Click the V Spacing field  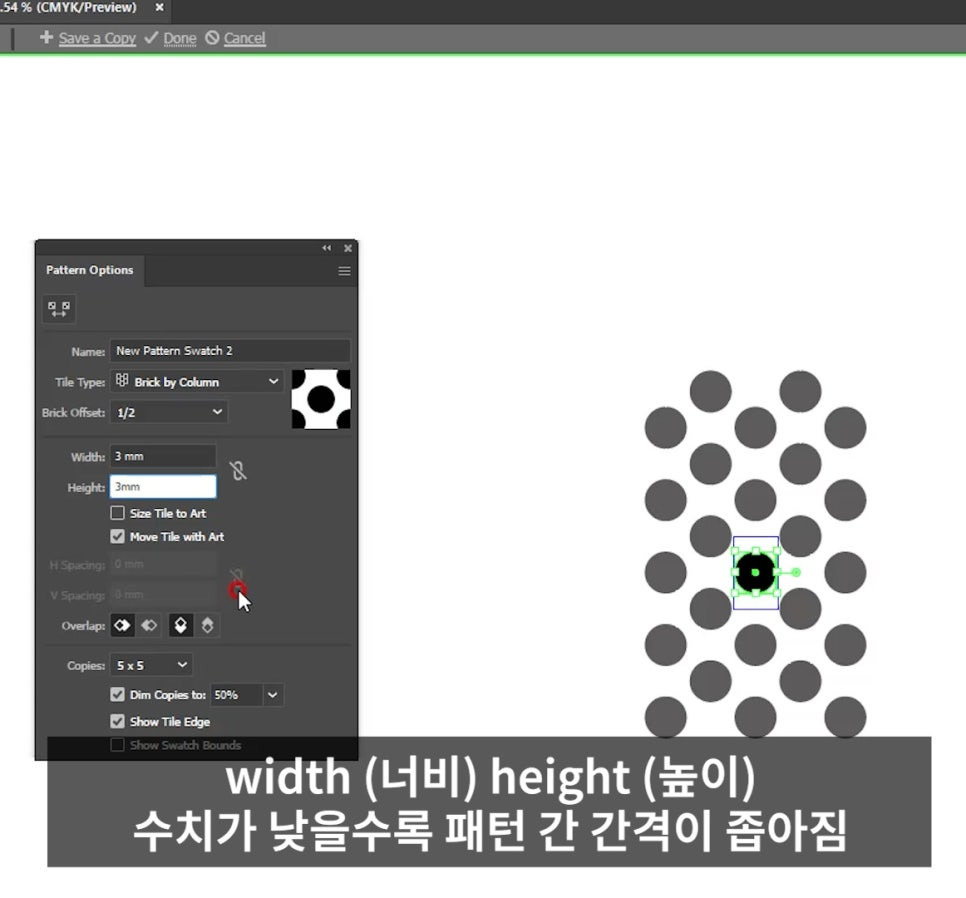click(163, 594)
